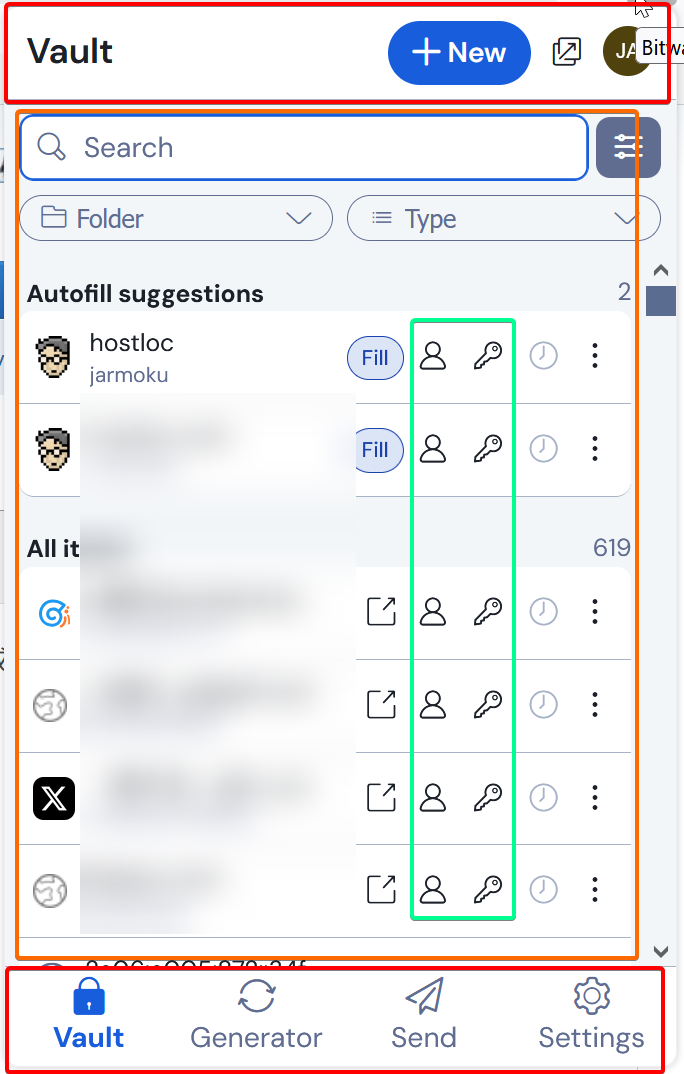Viewport: 684px width, 1074px height.
Task: Click Fill on second autofill suggestion
Action: point(375,450)
